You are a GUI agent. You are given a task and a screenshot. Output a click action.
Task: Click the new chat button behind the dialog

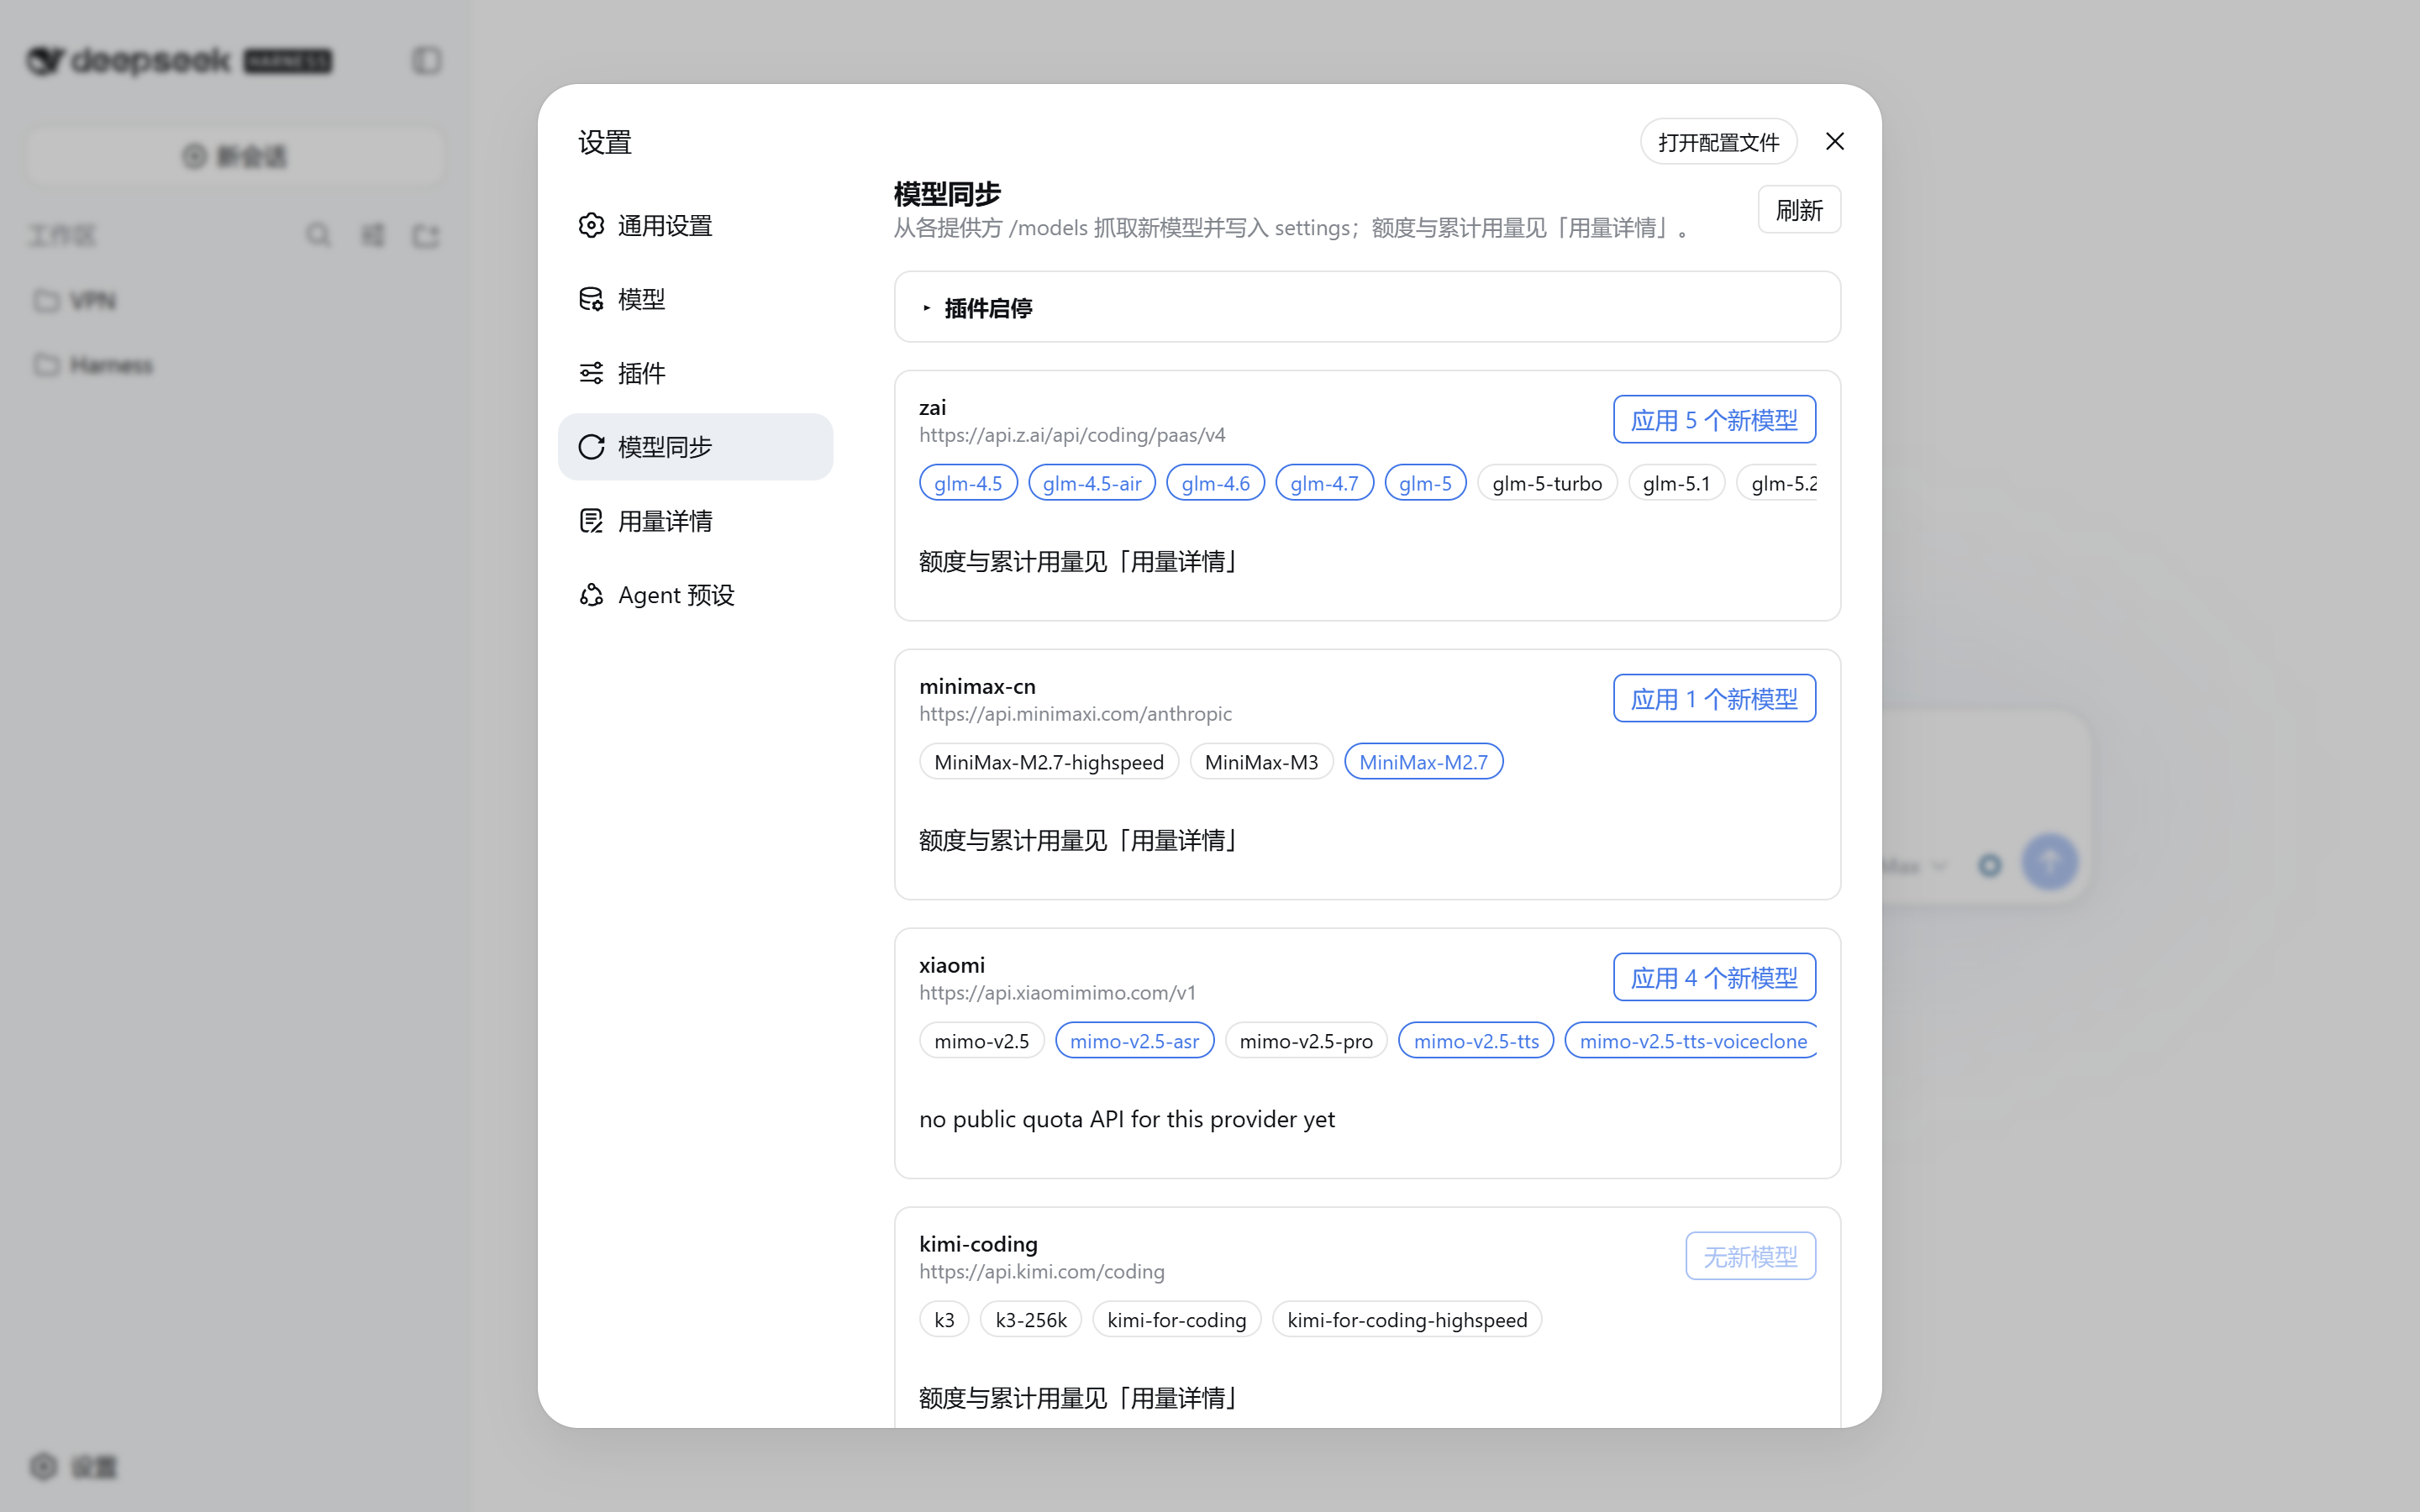(235, 156)
